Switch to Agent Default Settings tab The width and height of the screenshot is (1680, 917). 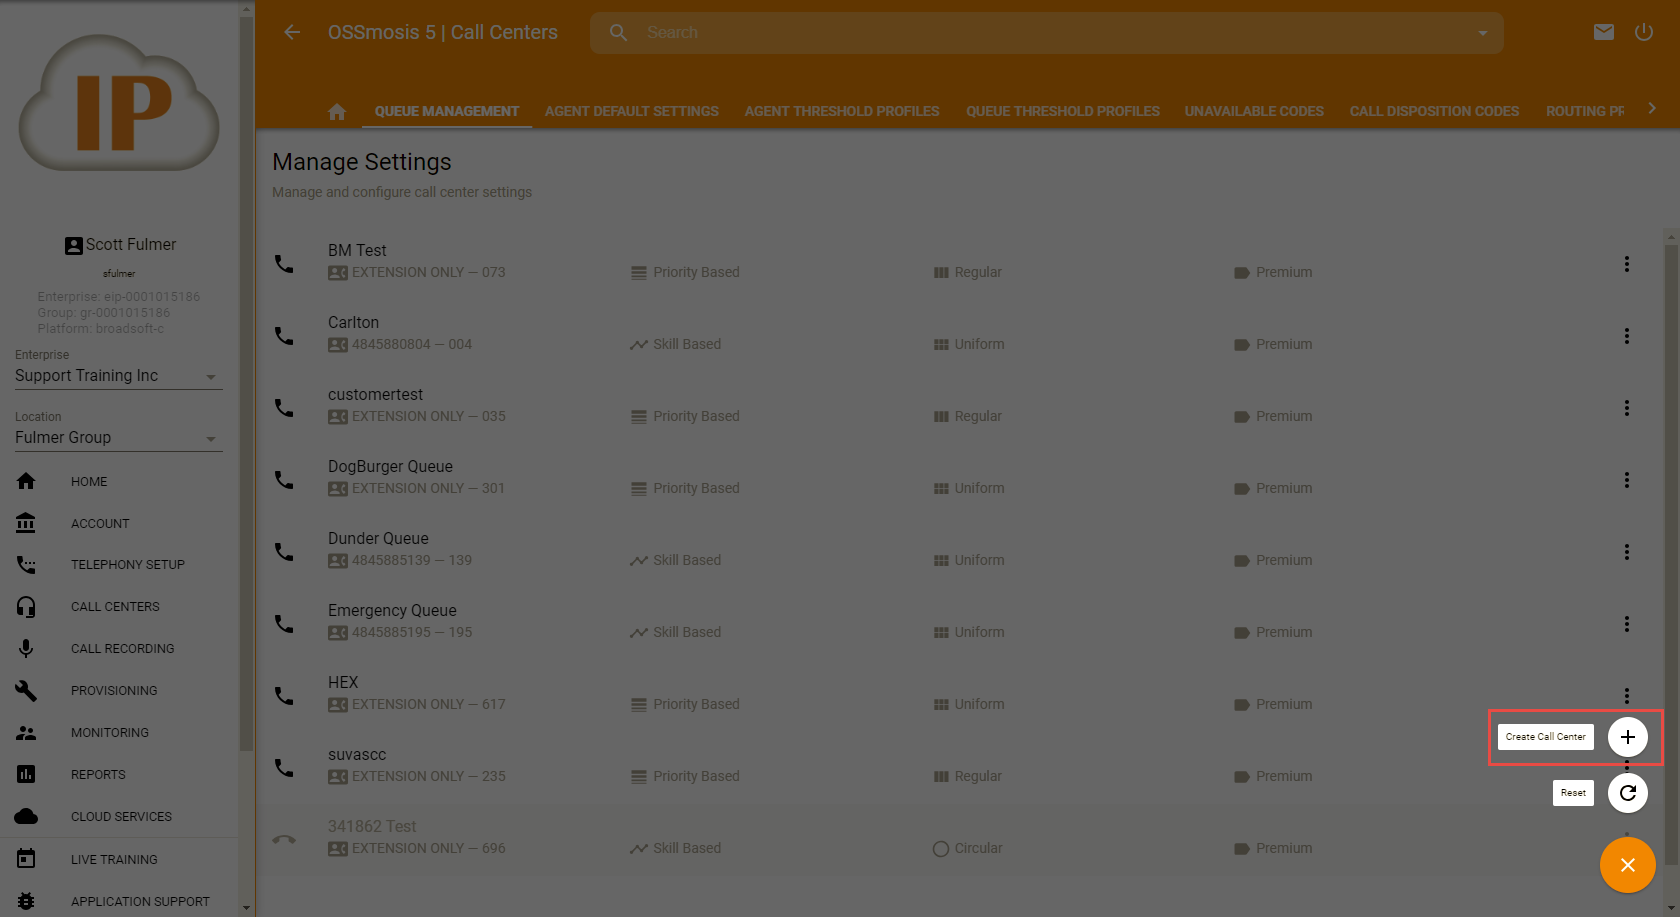click(x=631, y=111)
